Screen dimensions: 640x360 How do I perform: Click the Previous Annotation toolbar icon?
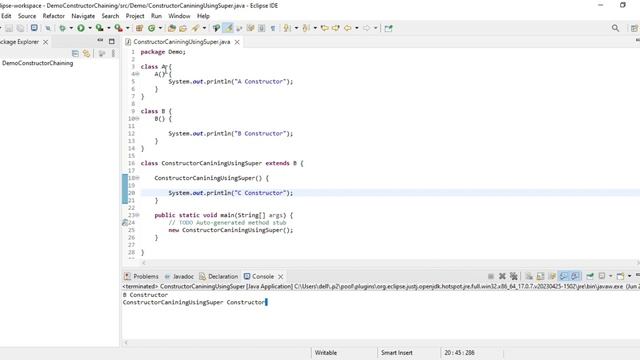coord(305,28)
